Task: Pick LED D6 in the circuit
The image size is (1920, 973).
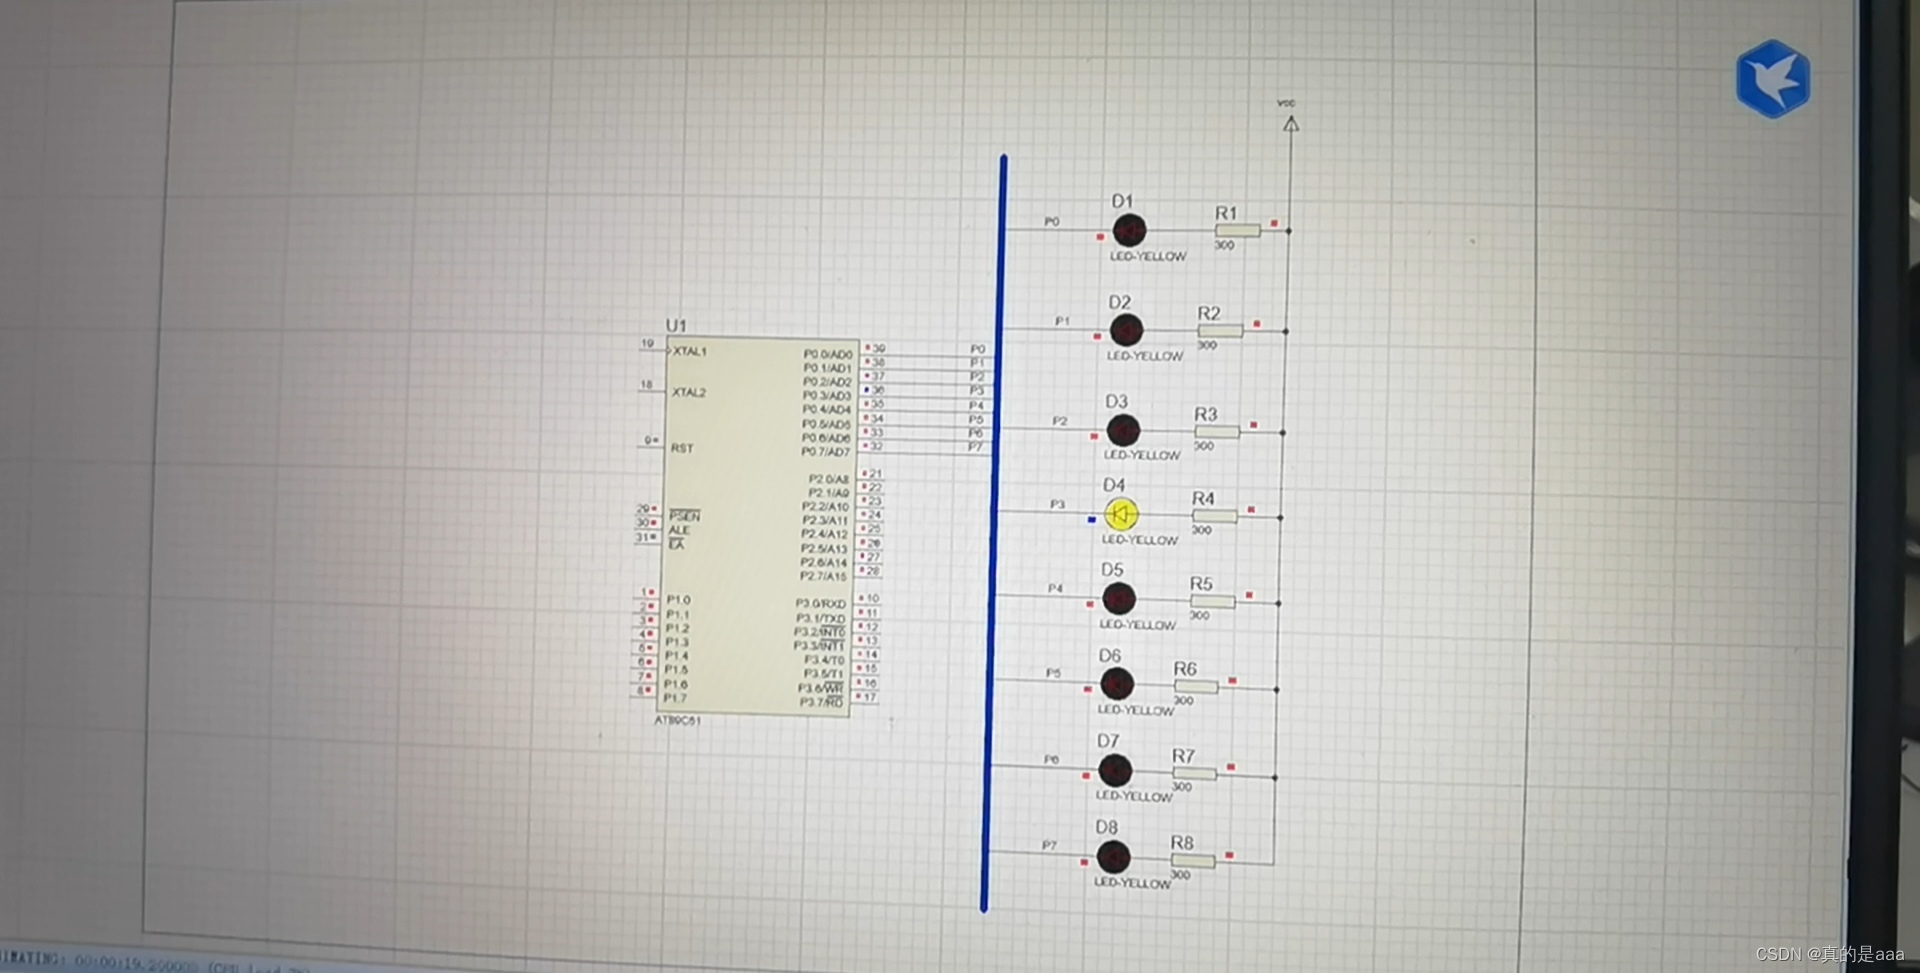Action: pos(1116,684)
